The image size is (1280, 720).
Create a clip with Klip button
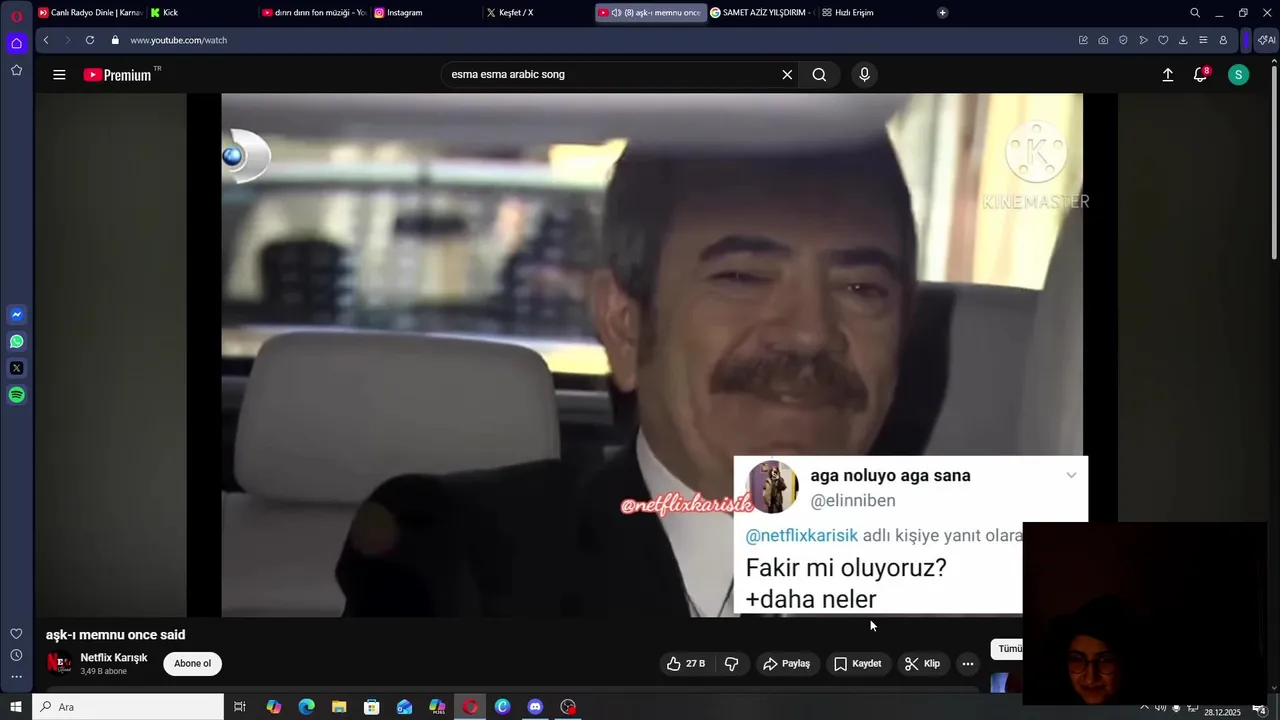[x=922, y=664]
